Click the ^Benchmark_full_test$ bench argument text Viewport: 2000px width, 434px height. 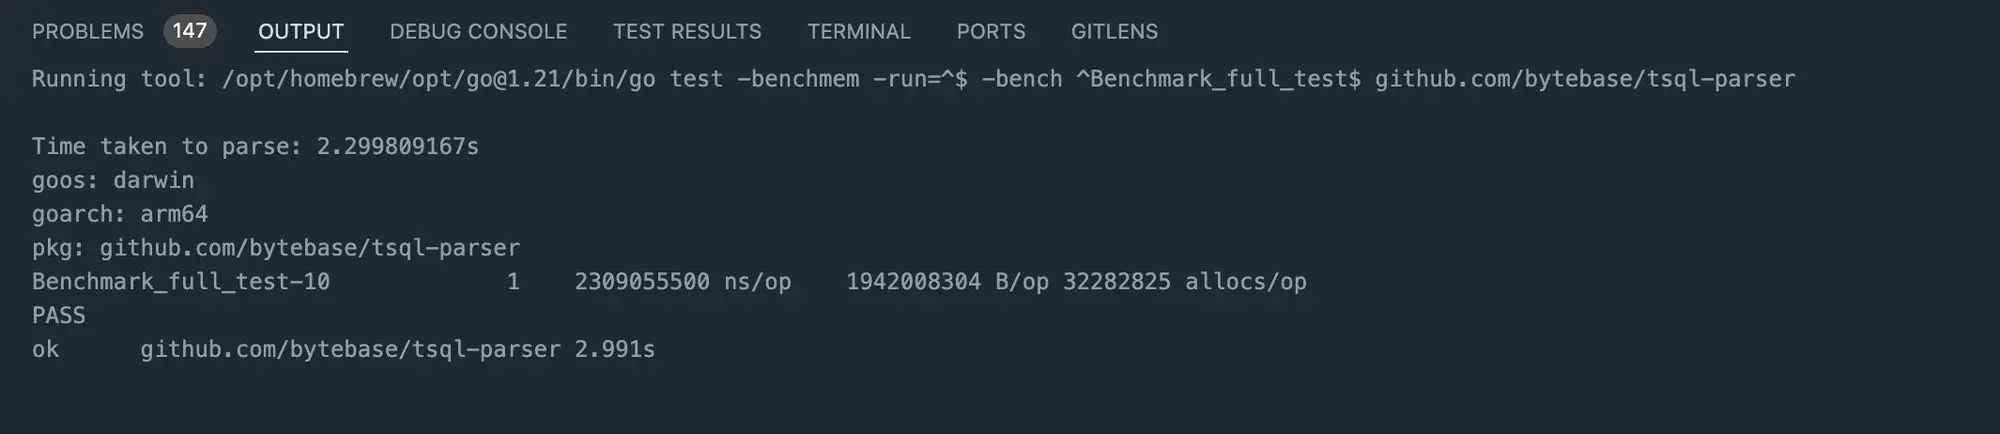(1218, 80)
